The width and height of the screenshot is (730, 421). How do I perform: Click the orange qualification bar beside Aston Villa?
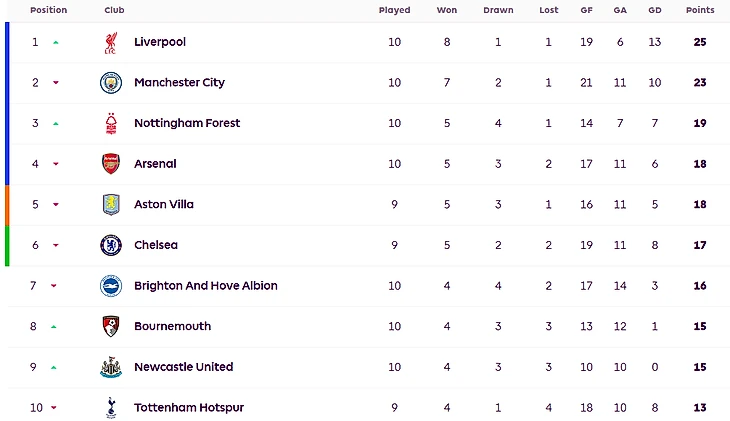(7, 205)
